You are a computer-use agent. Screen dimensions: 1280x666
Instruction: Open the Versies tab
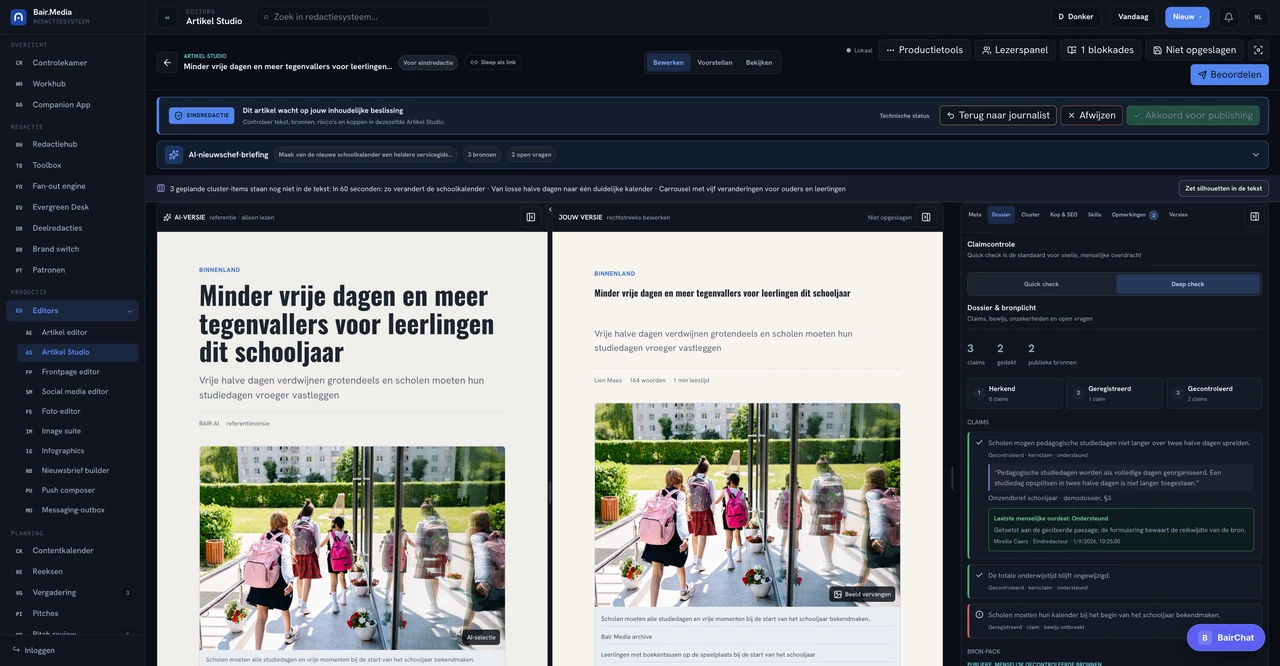click(1178, 215)
